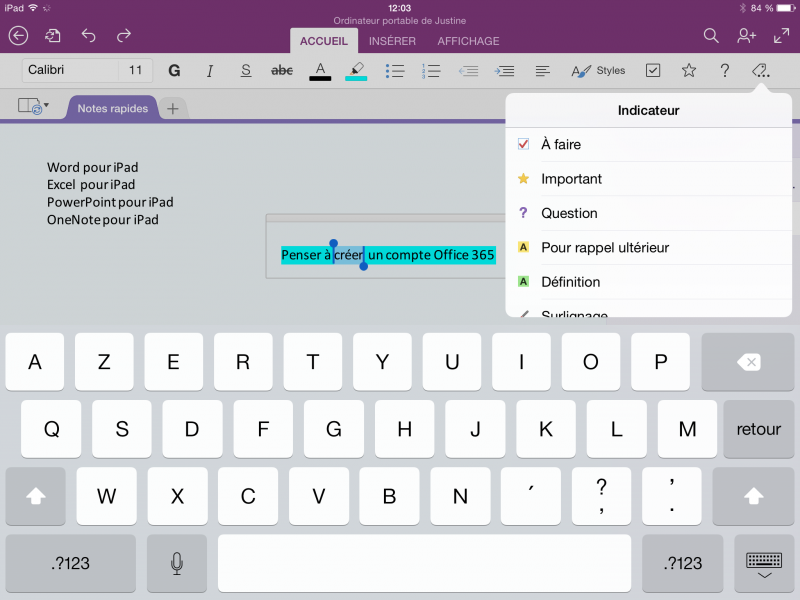The height and width of the screenshot is (600, 800).
Task: Switch to the ACCUEIL tab
Action: [323, 41]
